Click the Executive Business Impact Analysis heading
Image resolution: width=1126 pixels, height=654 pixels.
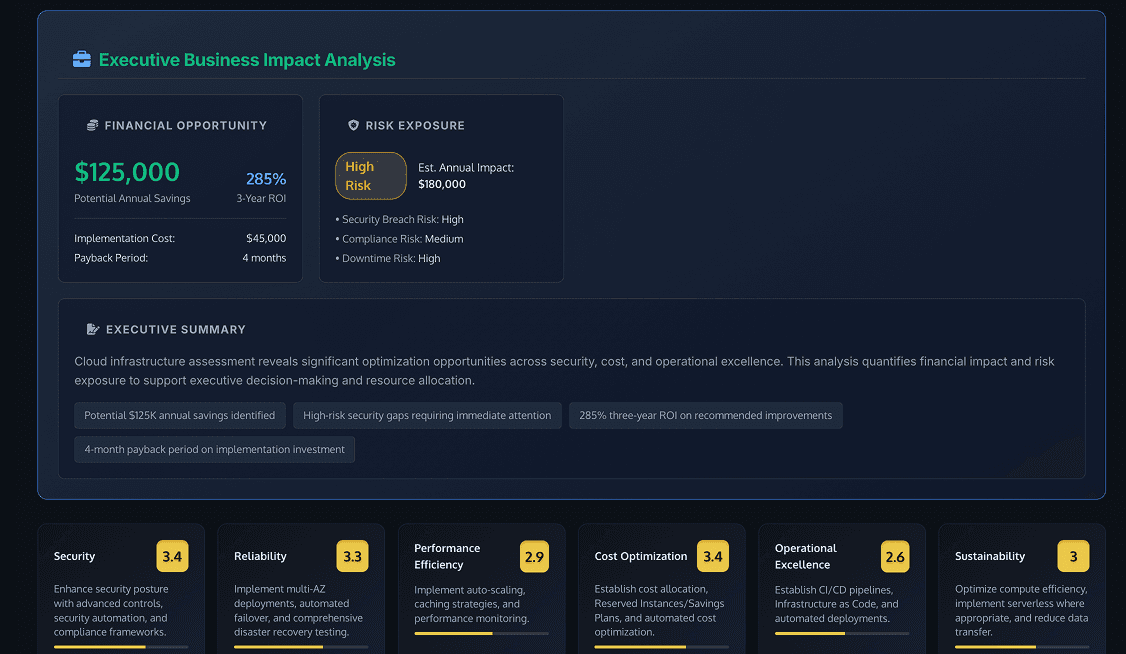247,60
